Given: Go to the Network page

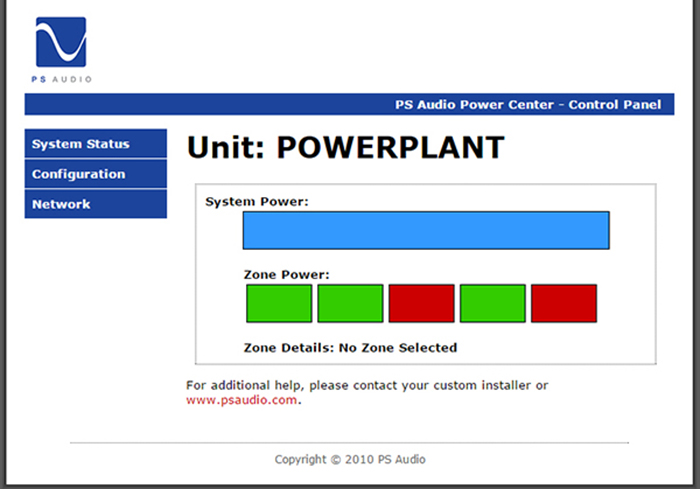Looking at the screenshot, I should tap(96, 204).
